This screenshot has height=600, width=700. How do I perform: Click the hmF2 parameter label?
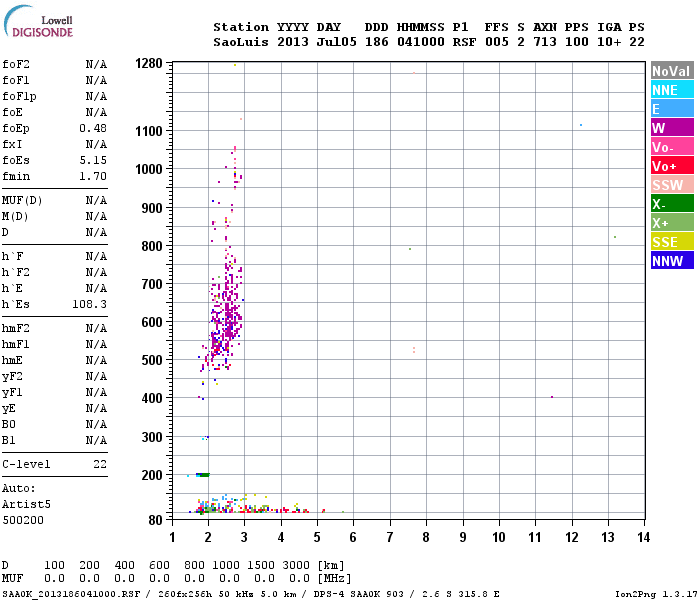click(x=16, y=329)
